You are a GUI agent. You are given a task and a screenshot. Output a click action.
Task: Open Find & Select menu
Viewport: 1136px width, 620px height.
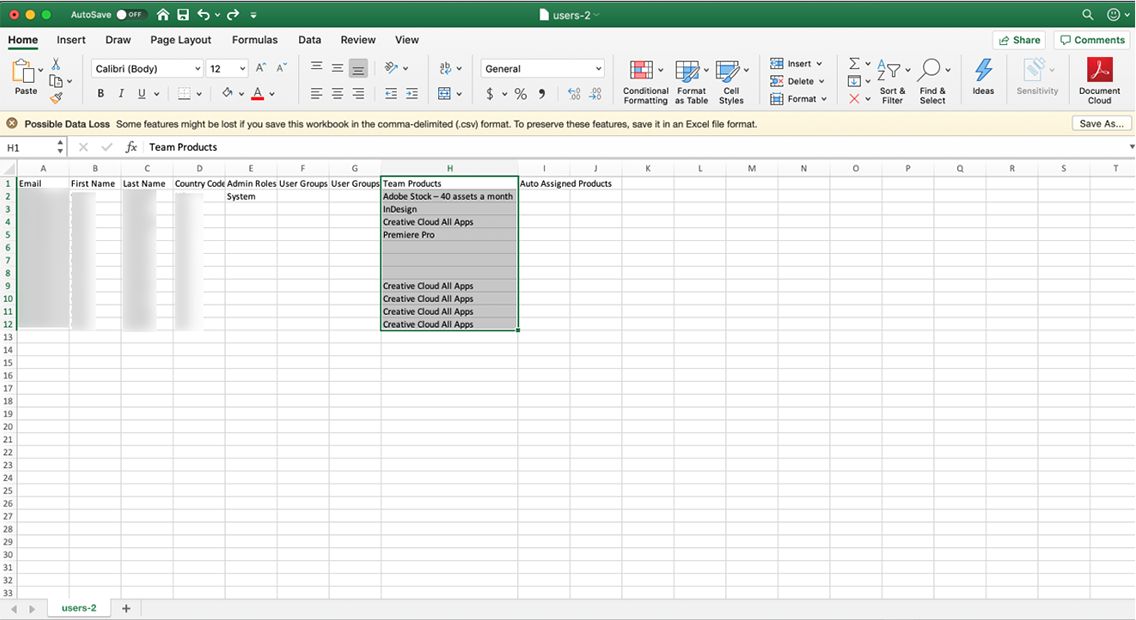tap(932, 82)
